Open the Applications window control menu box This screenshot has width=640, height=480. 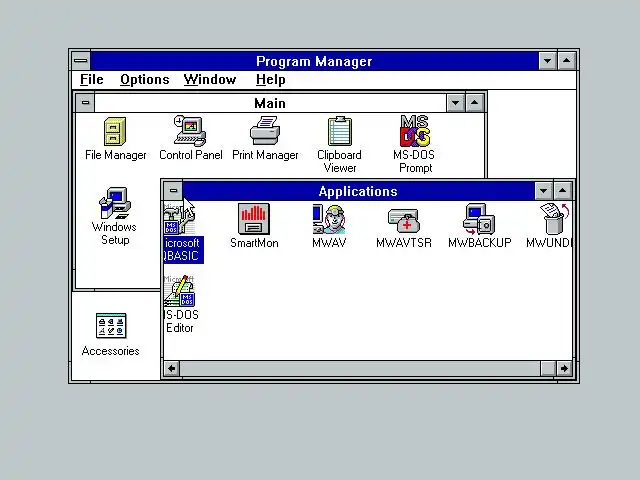pyautogui.click(x=173, y=191)
